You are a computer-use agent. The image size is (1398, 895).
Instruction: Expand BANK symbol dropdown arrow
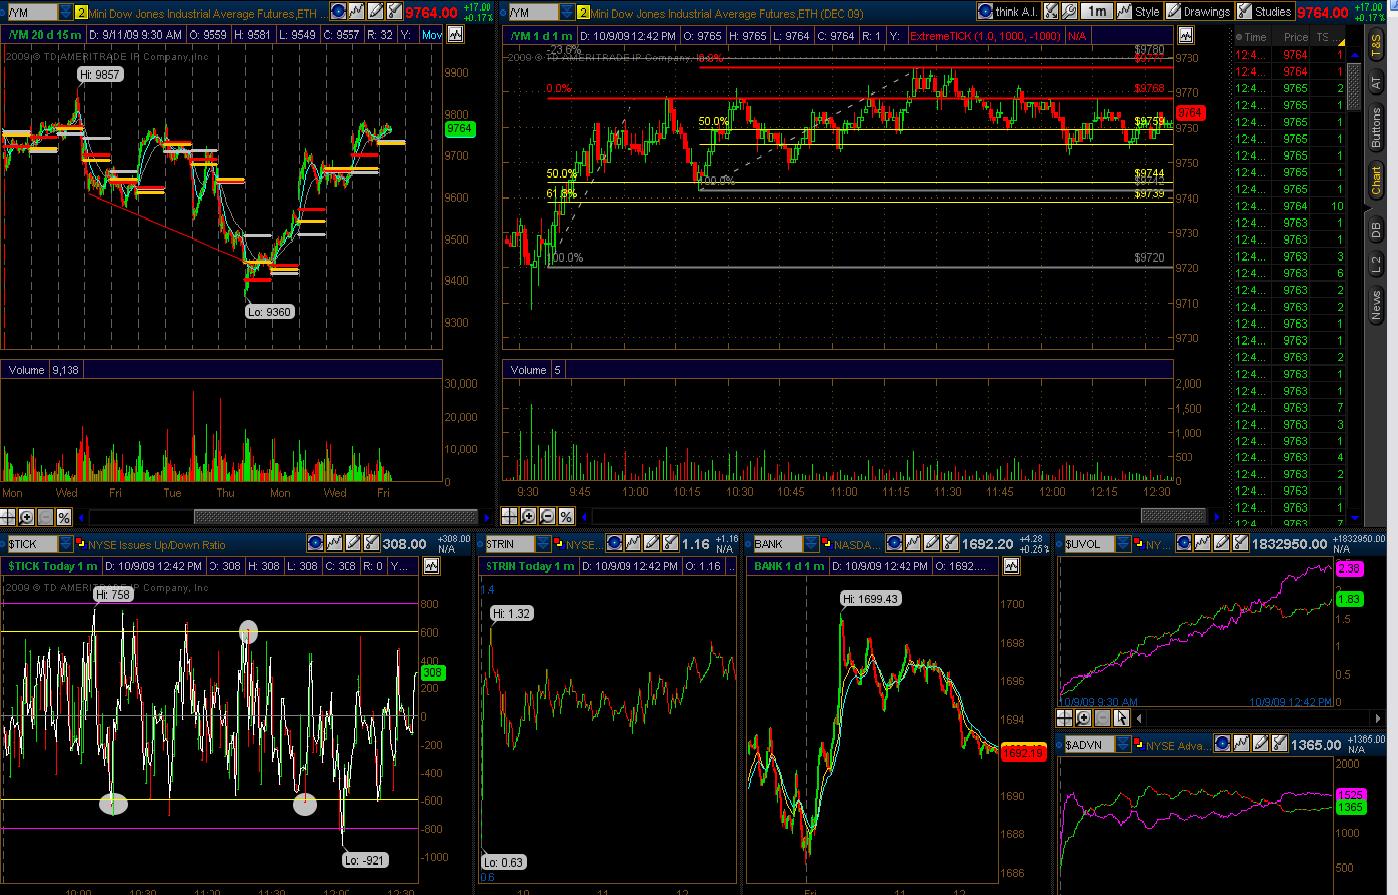point(812,543)
